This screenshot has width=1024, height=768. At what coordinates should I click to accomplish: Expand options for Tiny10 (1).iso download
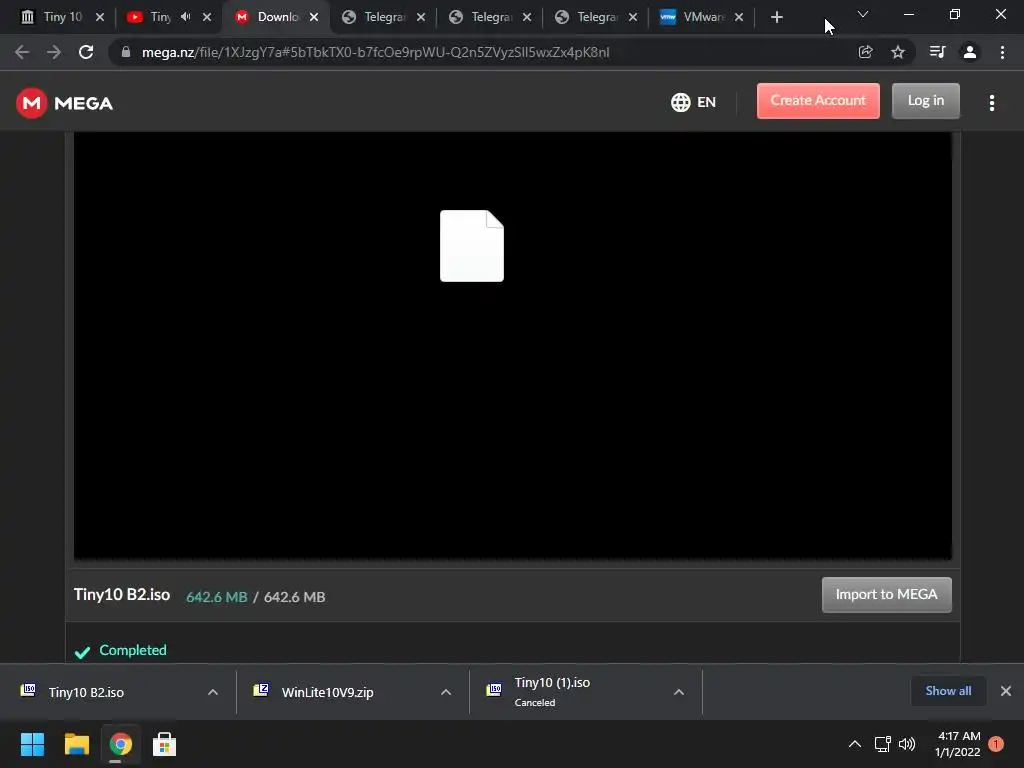[x=679, y=692]
